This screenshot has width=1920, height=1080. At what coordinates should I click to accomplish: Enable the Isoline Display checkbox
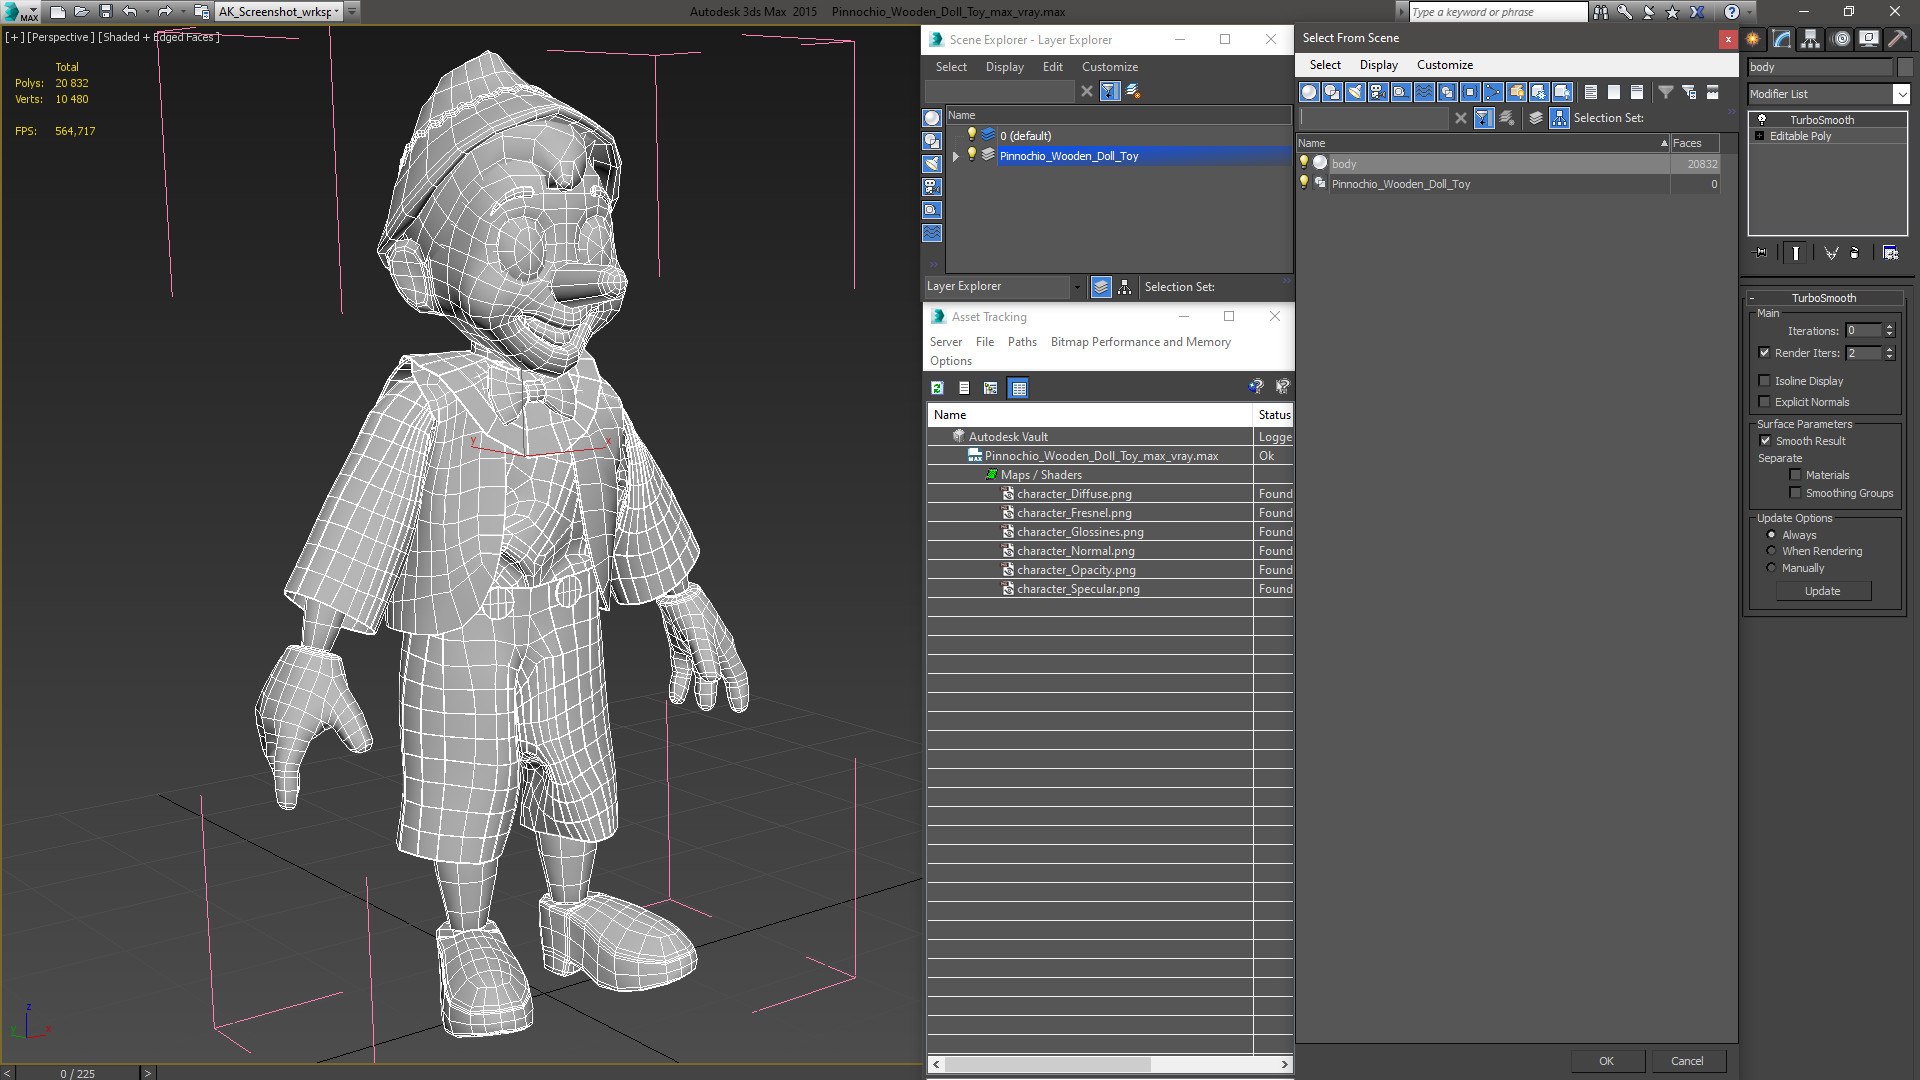point(1764,381)
